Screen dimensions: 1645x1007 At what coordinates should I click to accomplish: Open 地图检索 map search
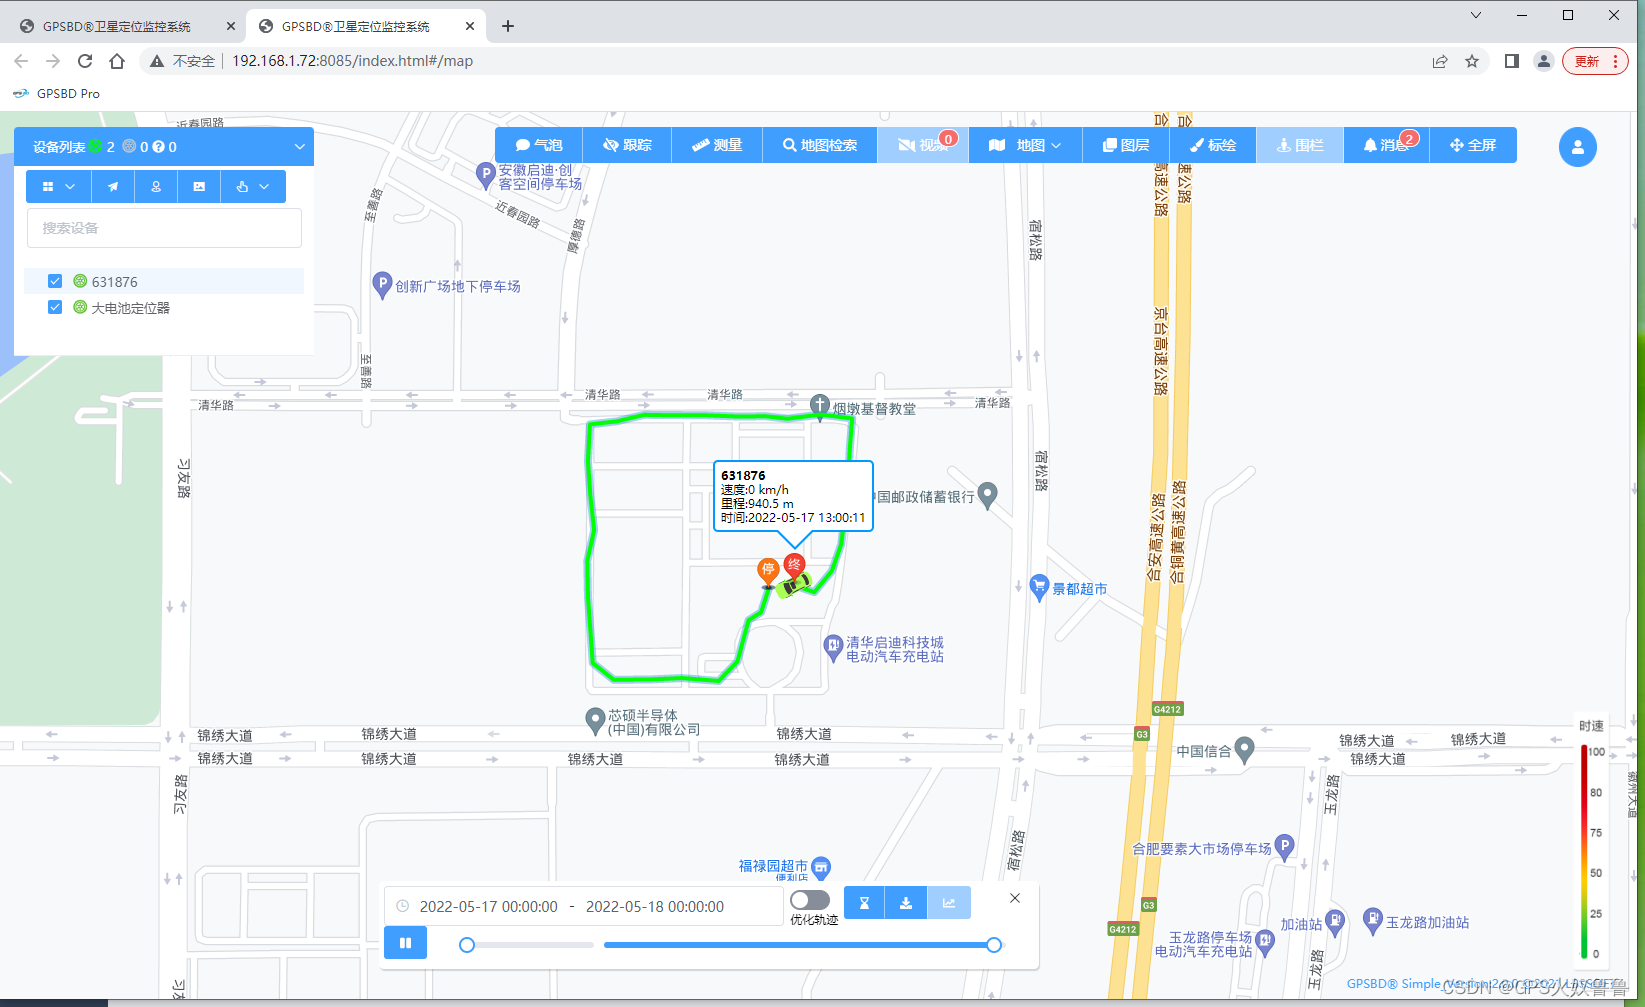[x=820, y=145]
